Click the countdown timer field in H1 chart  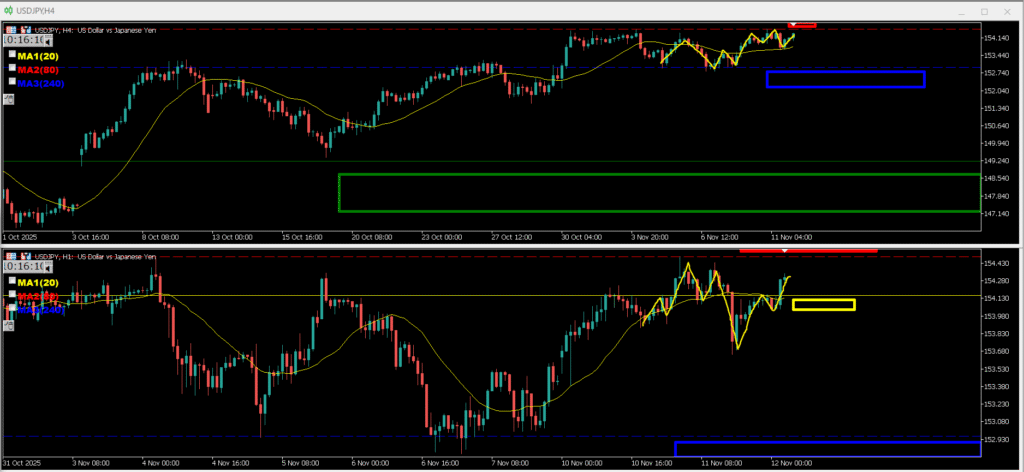point(22,267)
